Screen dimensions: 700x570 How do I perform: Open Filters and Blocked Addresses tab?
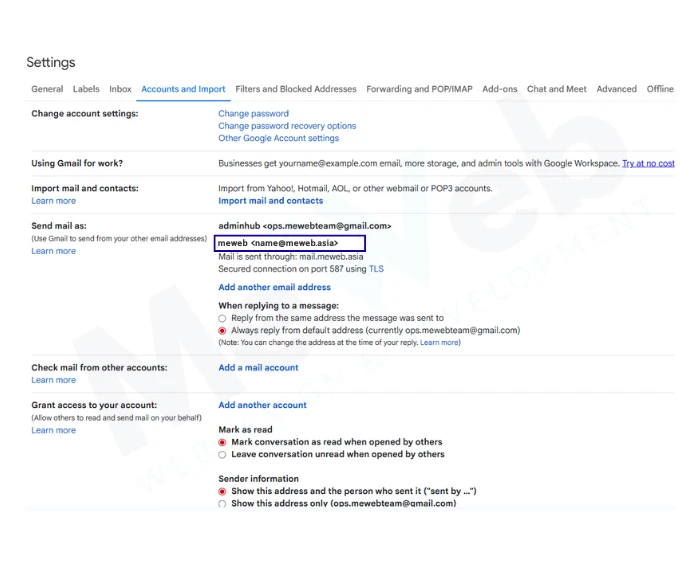click(x=295, y=89)
